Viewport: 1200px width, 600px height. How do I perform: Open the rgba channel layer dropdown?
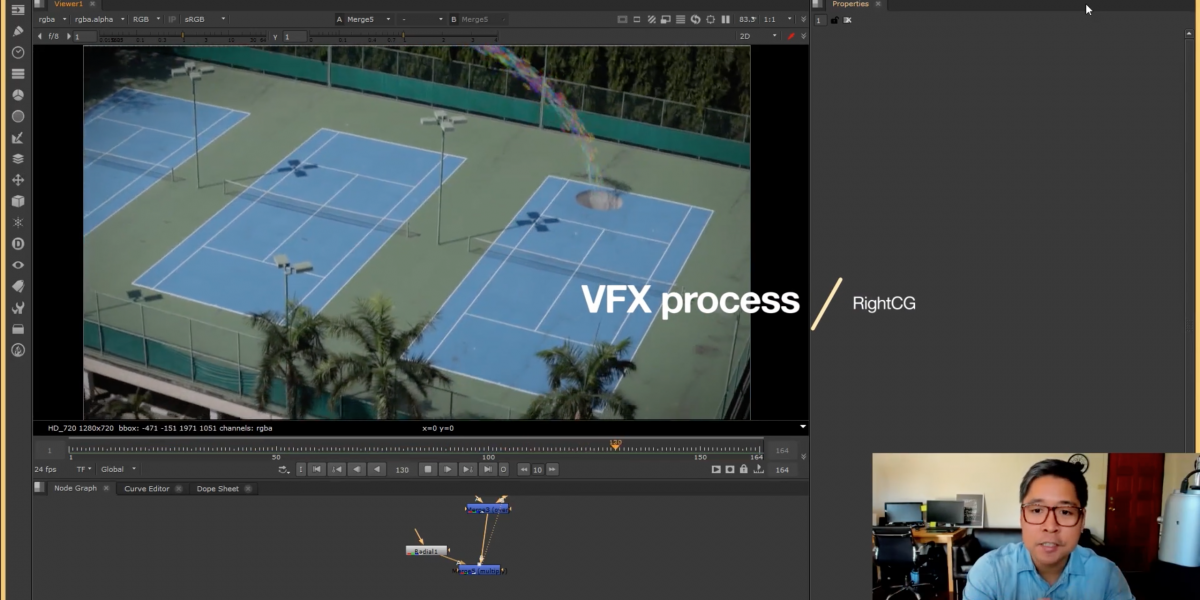pos(52,19)
